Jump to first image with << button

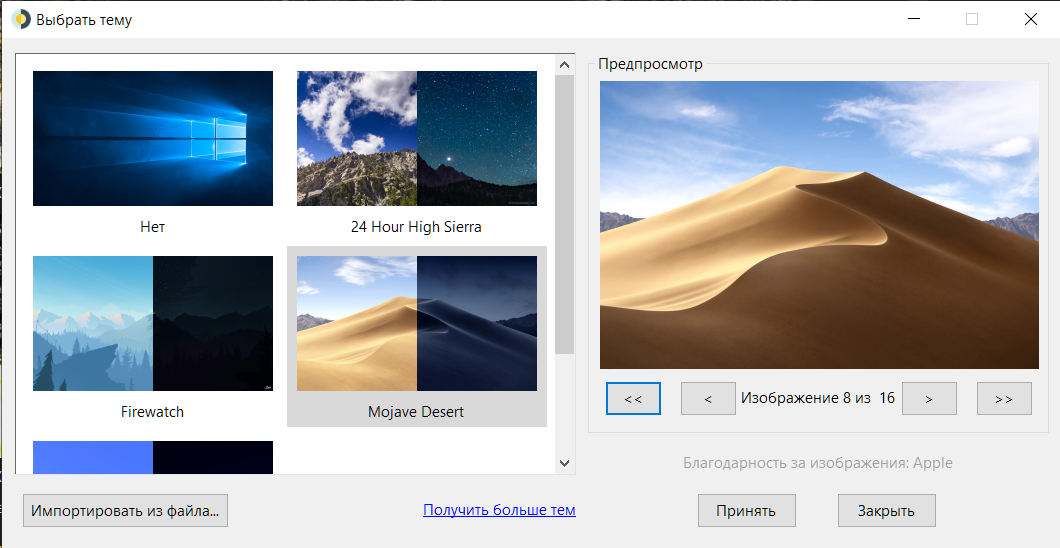[633, 398]
